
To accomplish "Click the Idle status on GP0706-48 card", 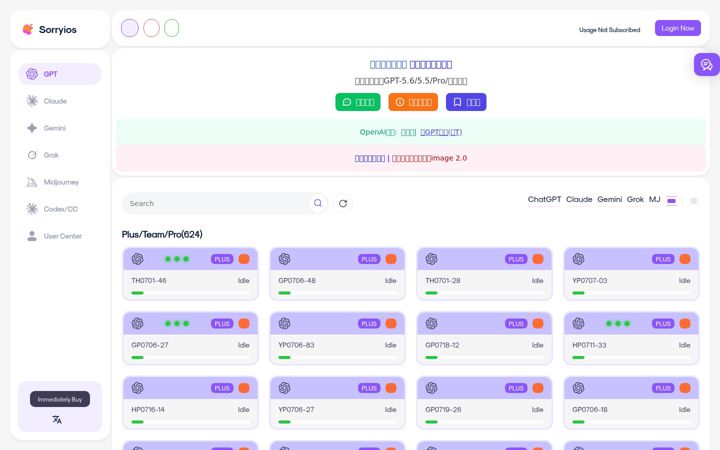I will point(390,281).
